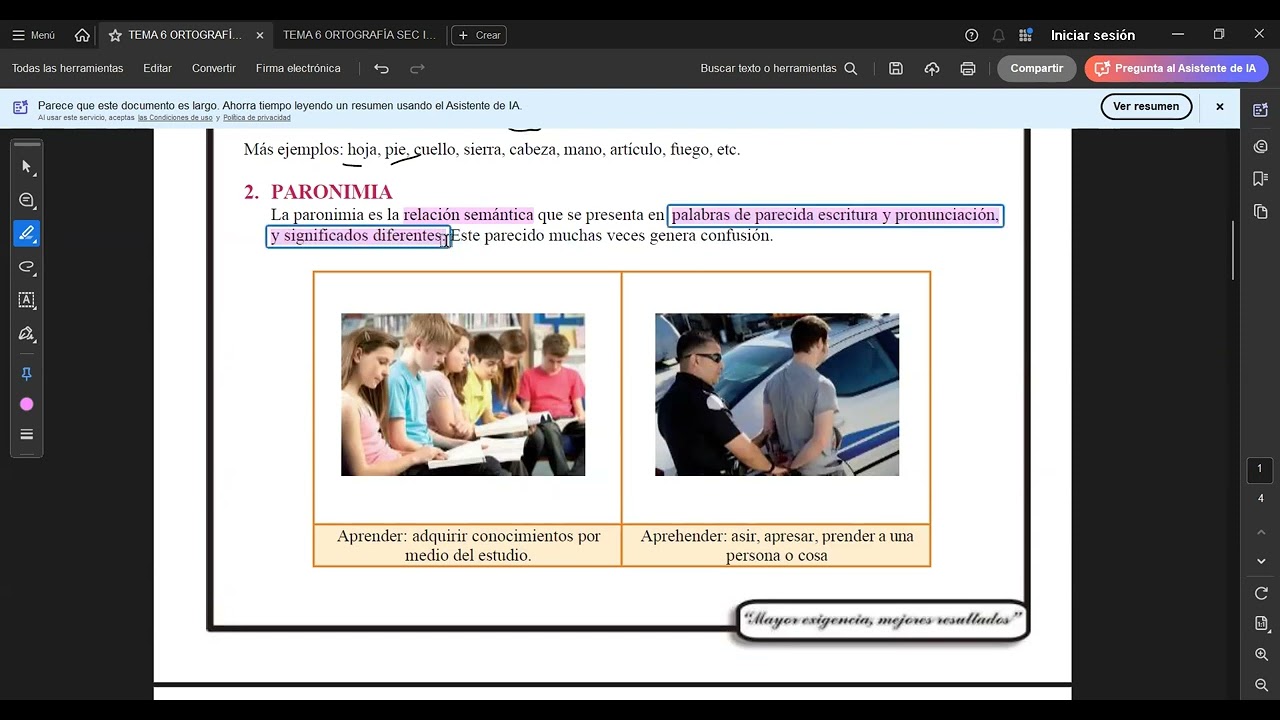Image resolution: width=1280 pixels, height=720 pixels.
Task: Open notifications bell icon
Action: (x=998, y=35)
